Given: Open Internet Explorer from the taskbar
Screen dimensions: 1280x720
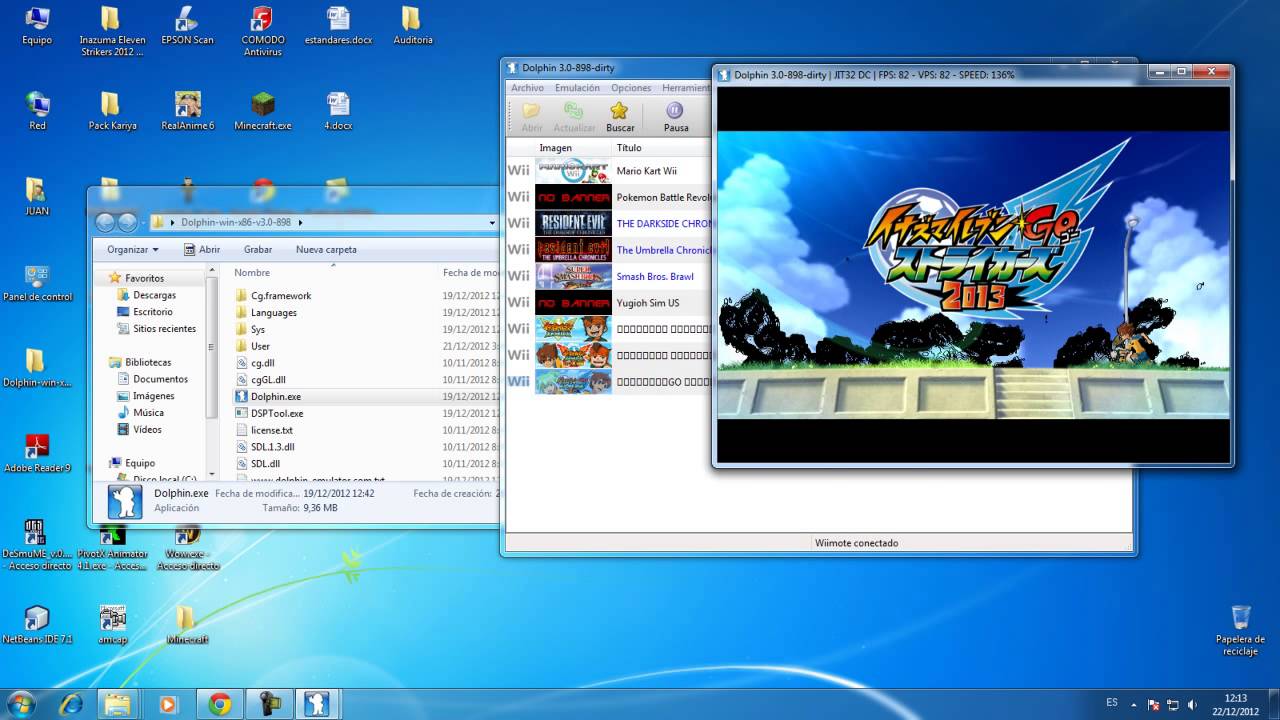Looking at the screenshot, I should 71,704.
